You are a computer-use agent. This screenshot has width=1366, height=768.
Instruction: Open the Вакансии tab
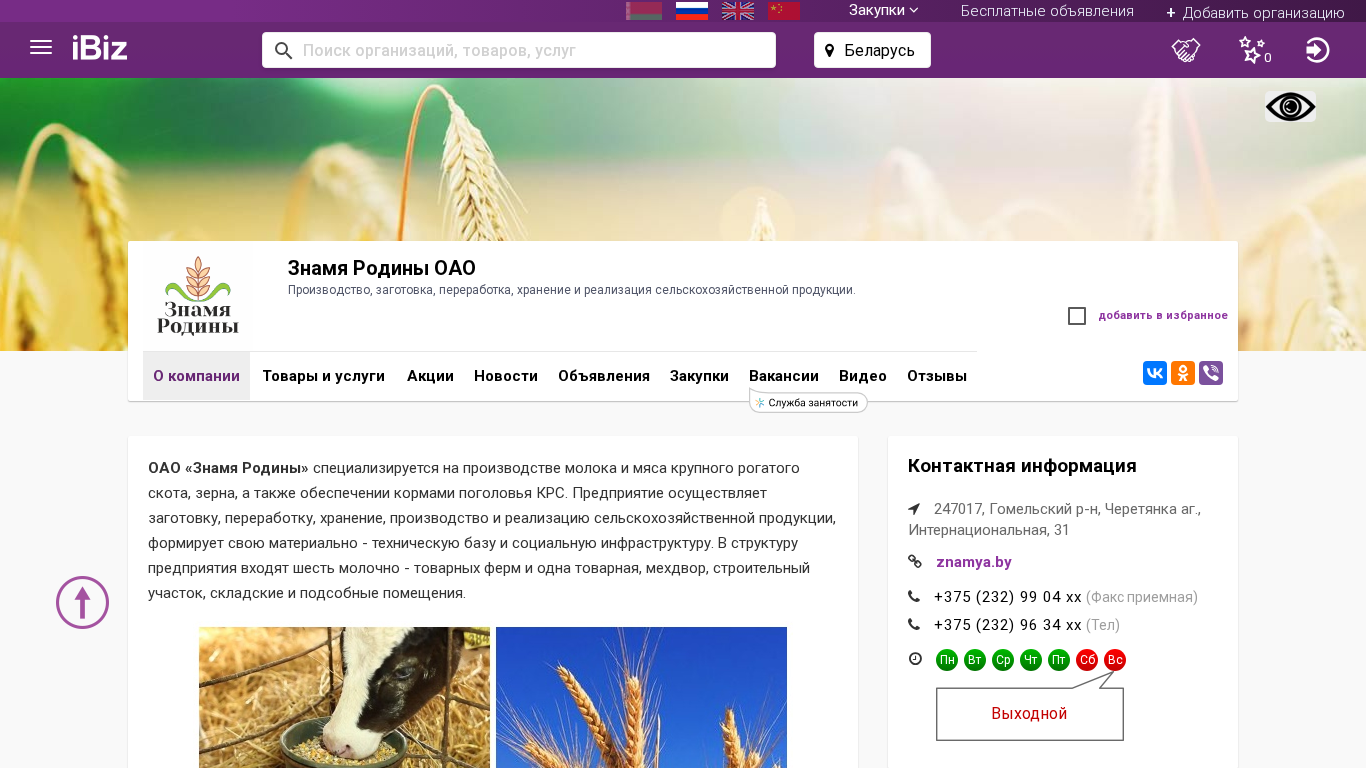(784, 376)
